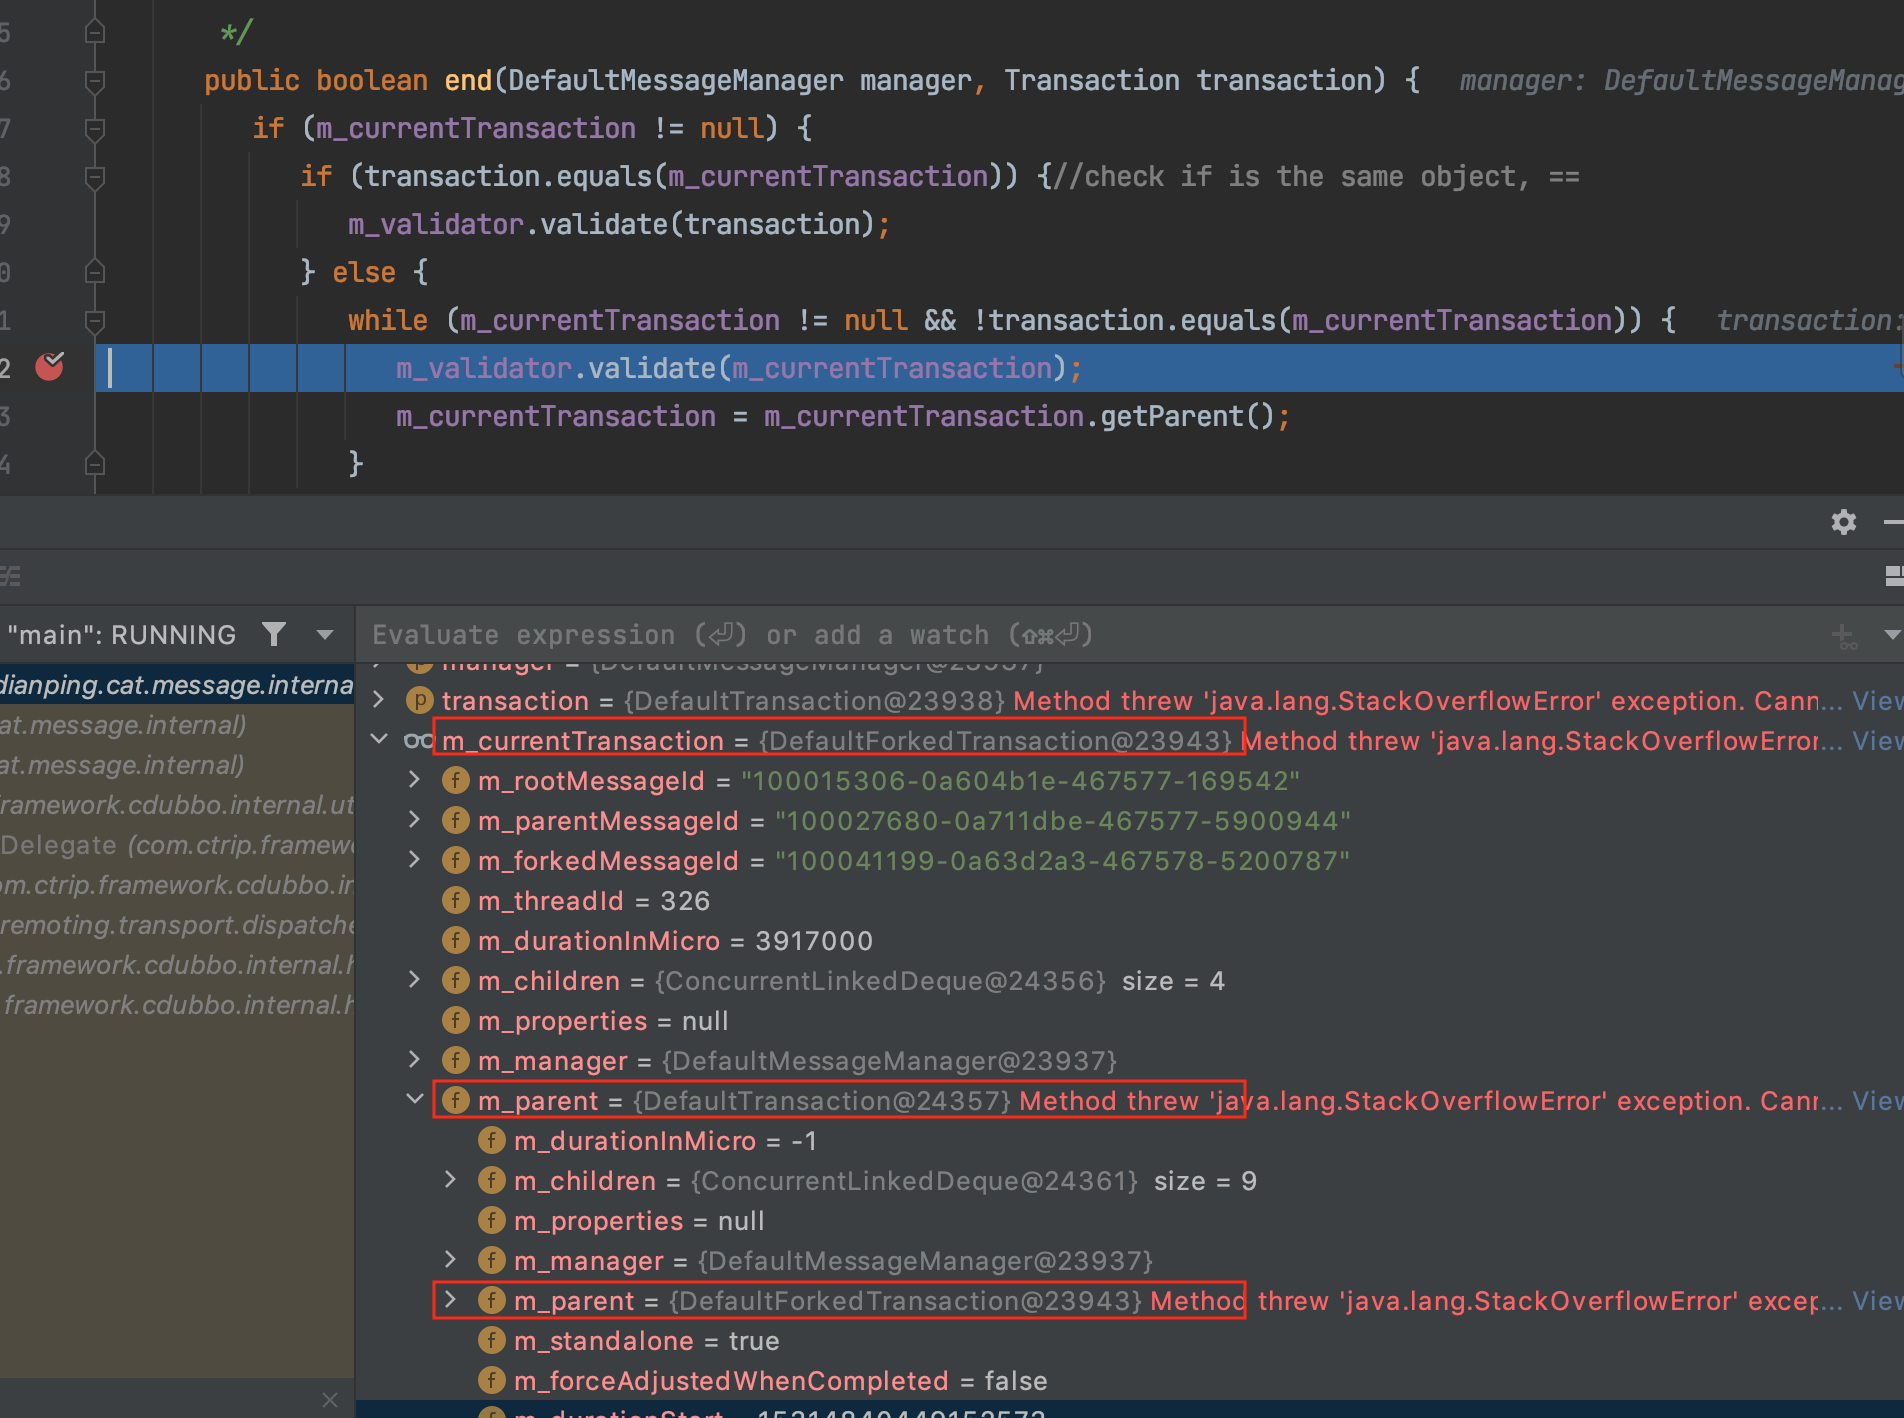1904x1418 pixels.
Task: Open the main thread selector dropdown
Action: point(324,635)
